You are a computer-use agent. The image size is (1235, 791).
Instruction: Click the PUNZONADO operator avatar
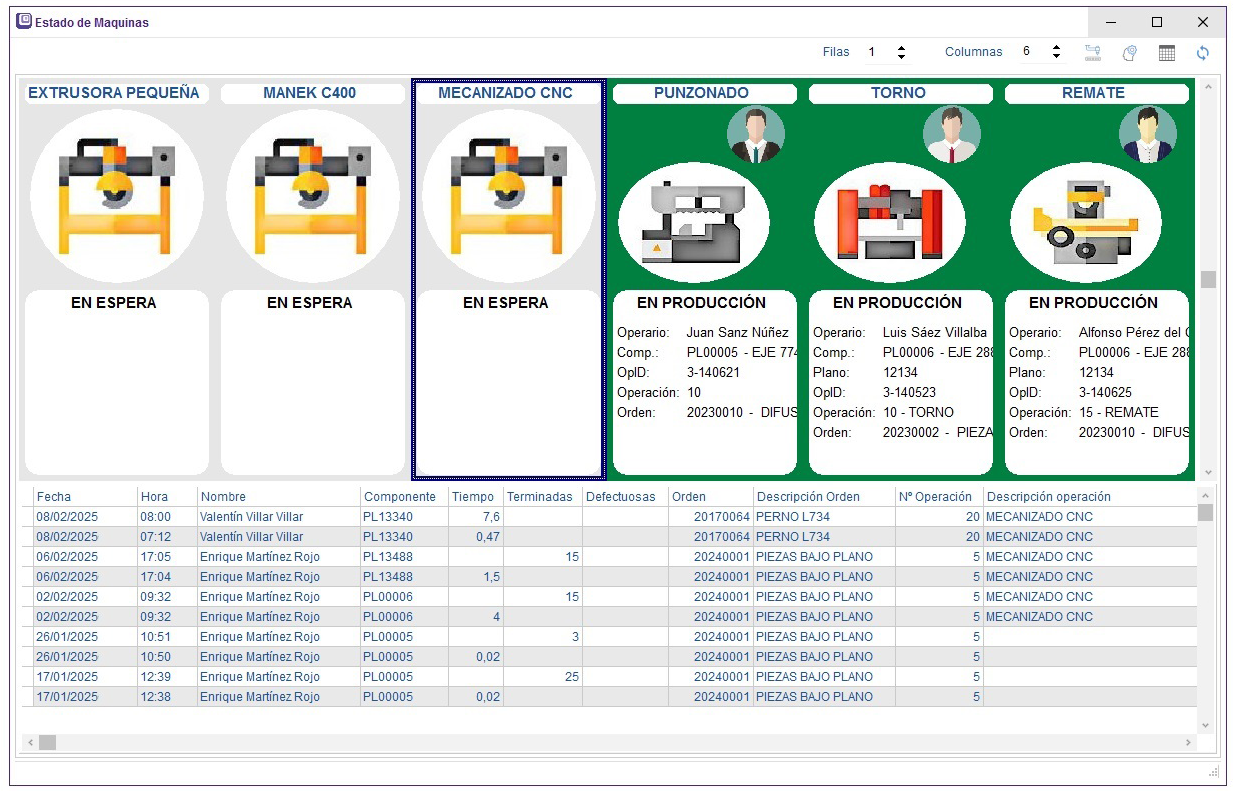[x=755, y=135]
